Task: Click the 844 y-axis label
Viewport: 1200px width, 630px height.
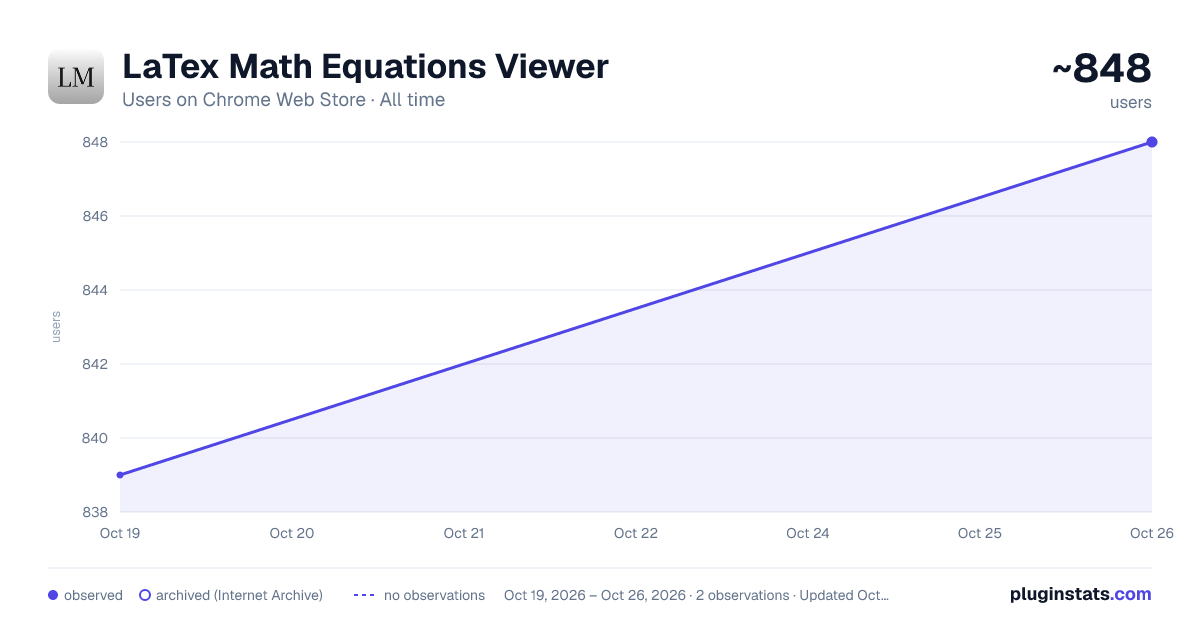Action: [x=95, y=290]
